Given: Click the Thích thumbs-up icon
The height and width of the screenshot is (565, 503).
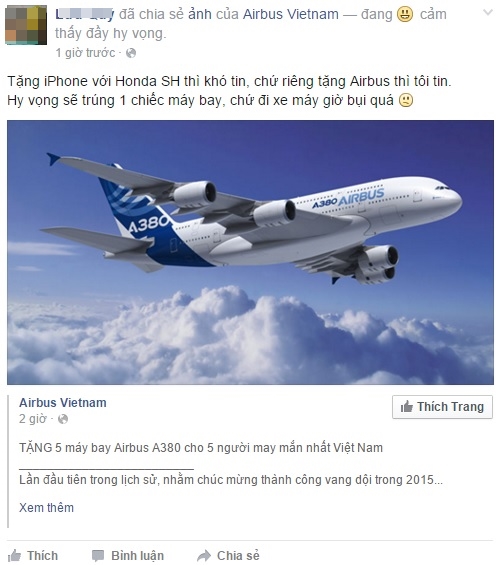Looking at the screenshot, I should tap(14, 556).
